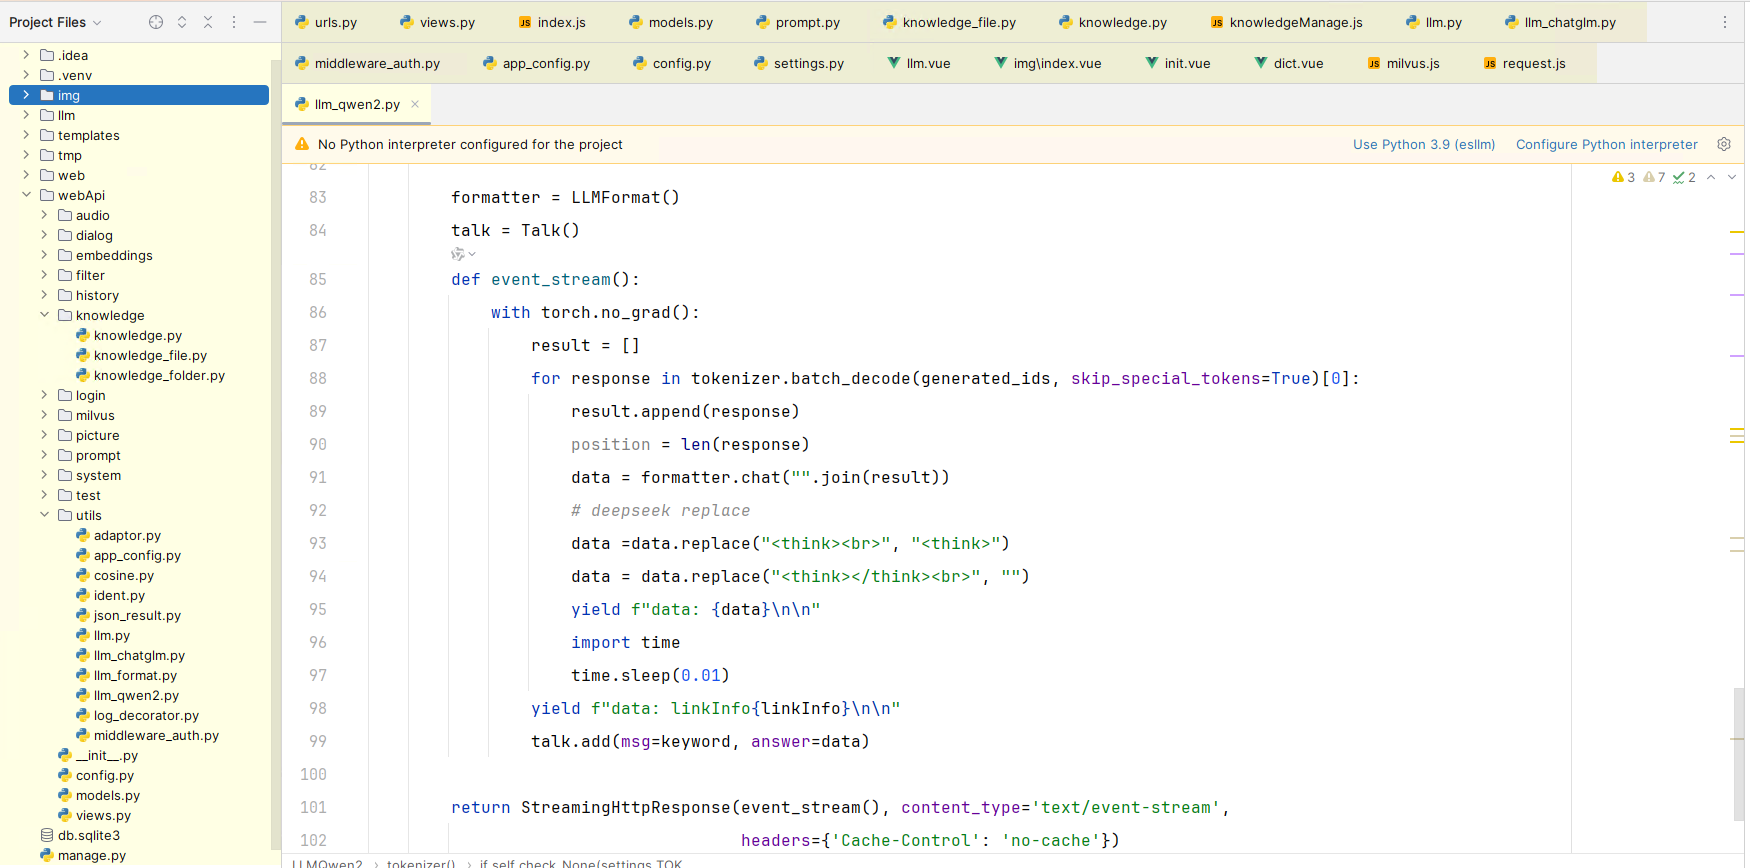Click the Expand All icon in Project panel

pos(182,22)
